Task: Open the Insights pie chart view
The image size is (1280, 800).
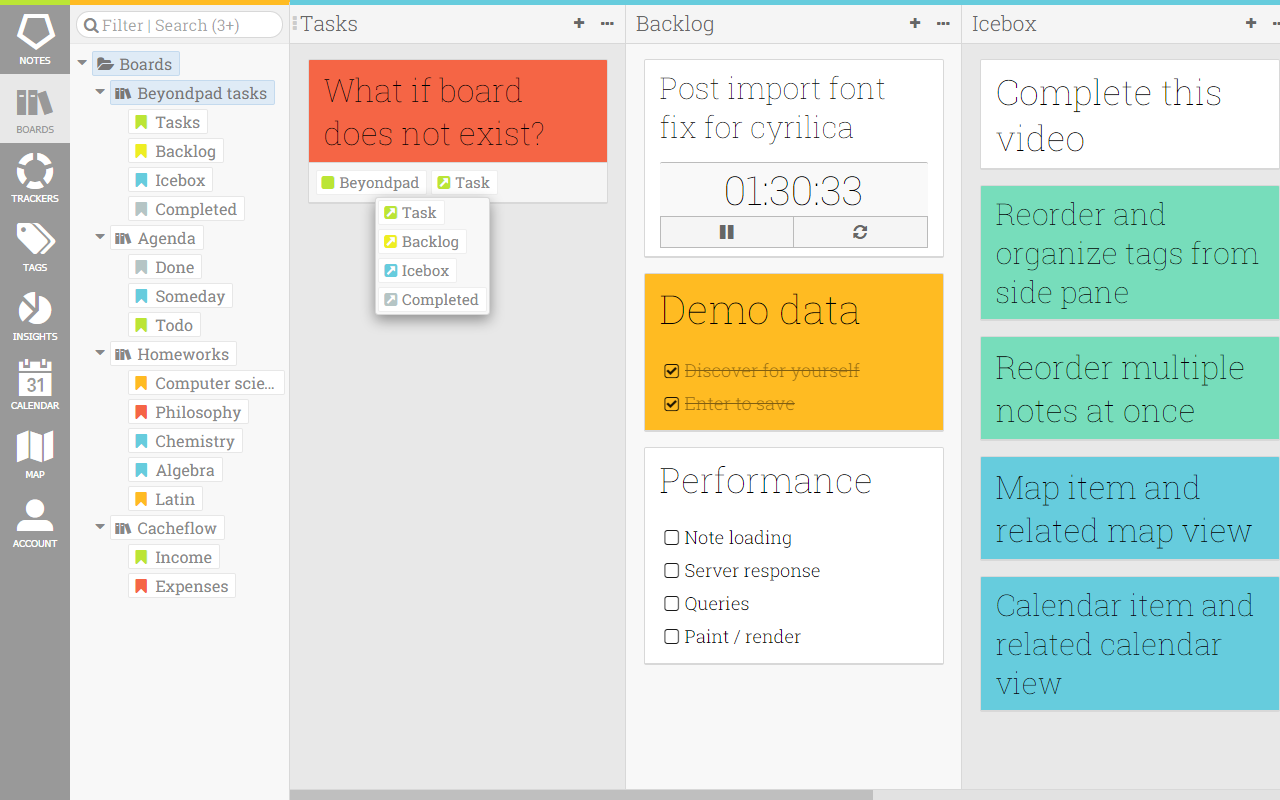Action: point(35,315)
